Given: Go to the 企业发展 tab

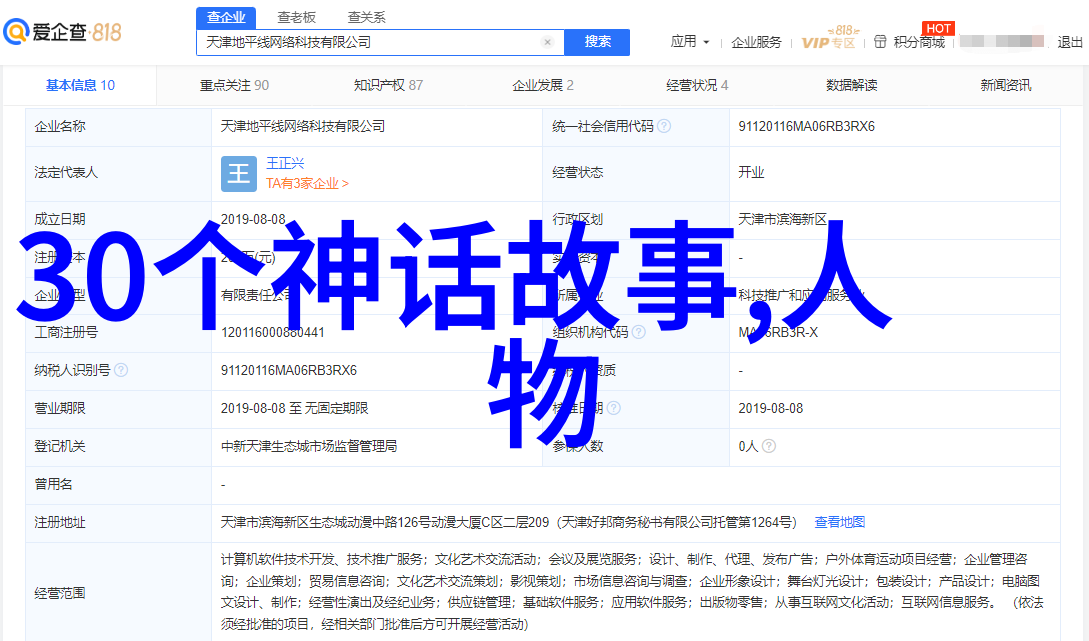Looking at the screenshot, I should tap(543, 85).
